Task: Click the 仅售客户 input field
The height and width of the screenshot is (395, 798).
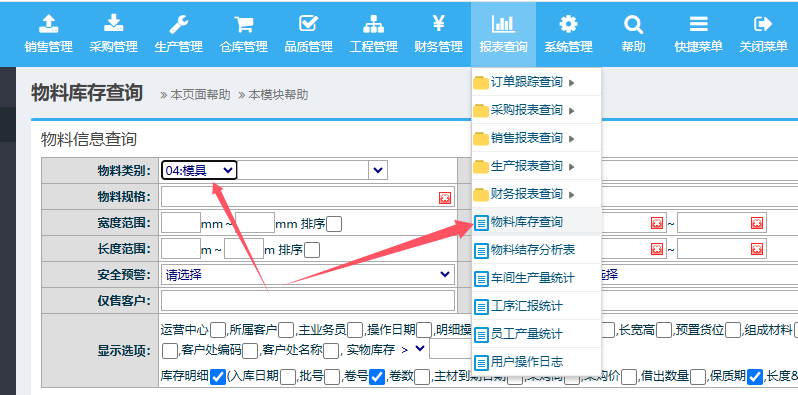Action: coord(307,301)
